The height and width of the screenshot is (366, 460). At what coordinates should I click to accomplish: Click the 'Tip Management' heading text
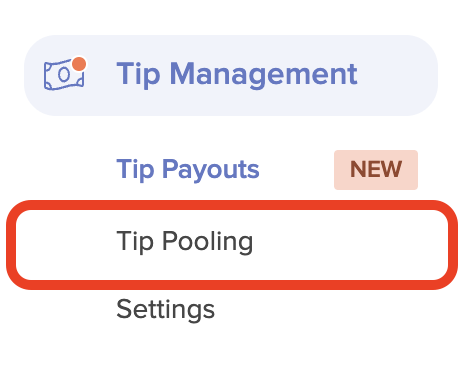(237, 75)
